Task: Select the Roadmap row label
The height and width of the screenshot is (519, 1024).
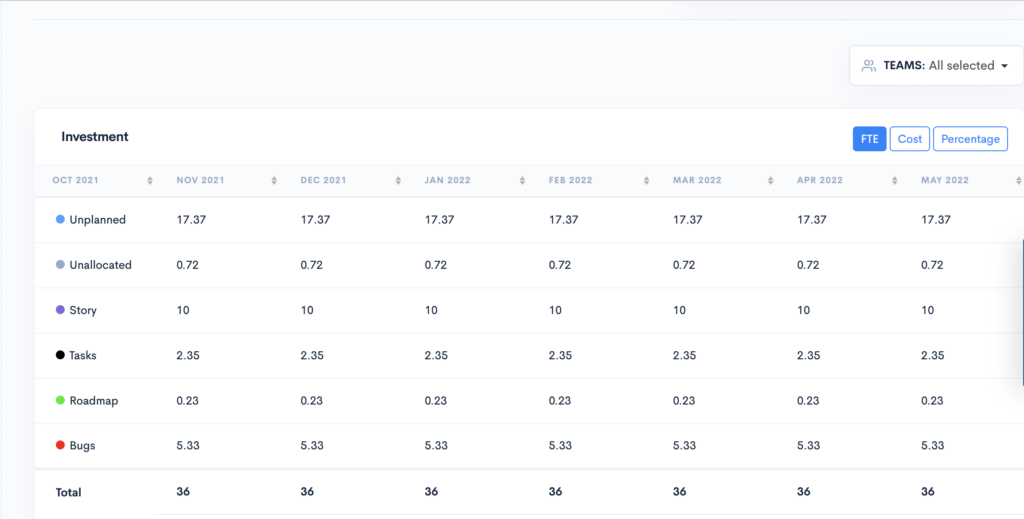Action: tap(94, 401)
